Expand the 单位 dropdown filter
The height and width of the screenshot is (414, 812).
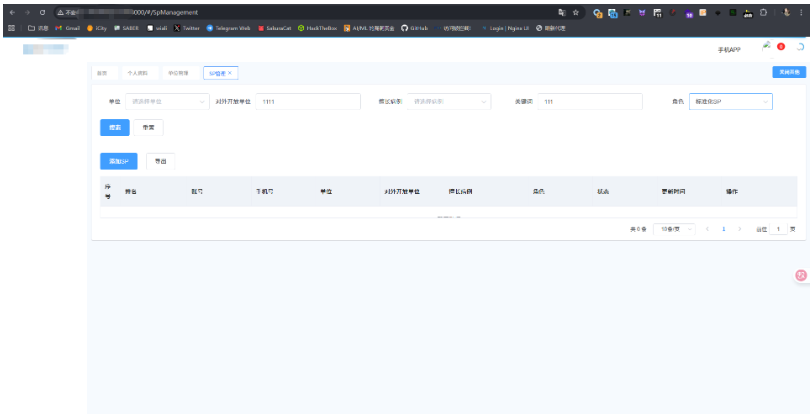(167, 102)
